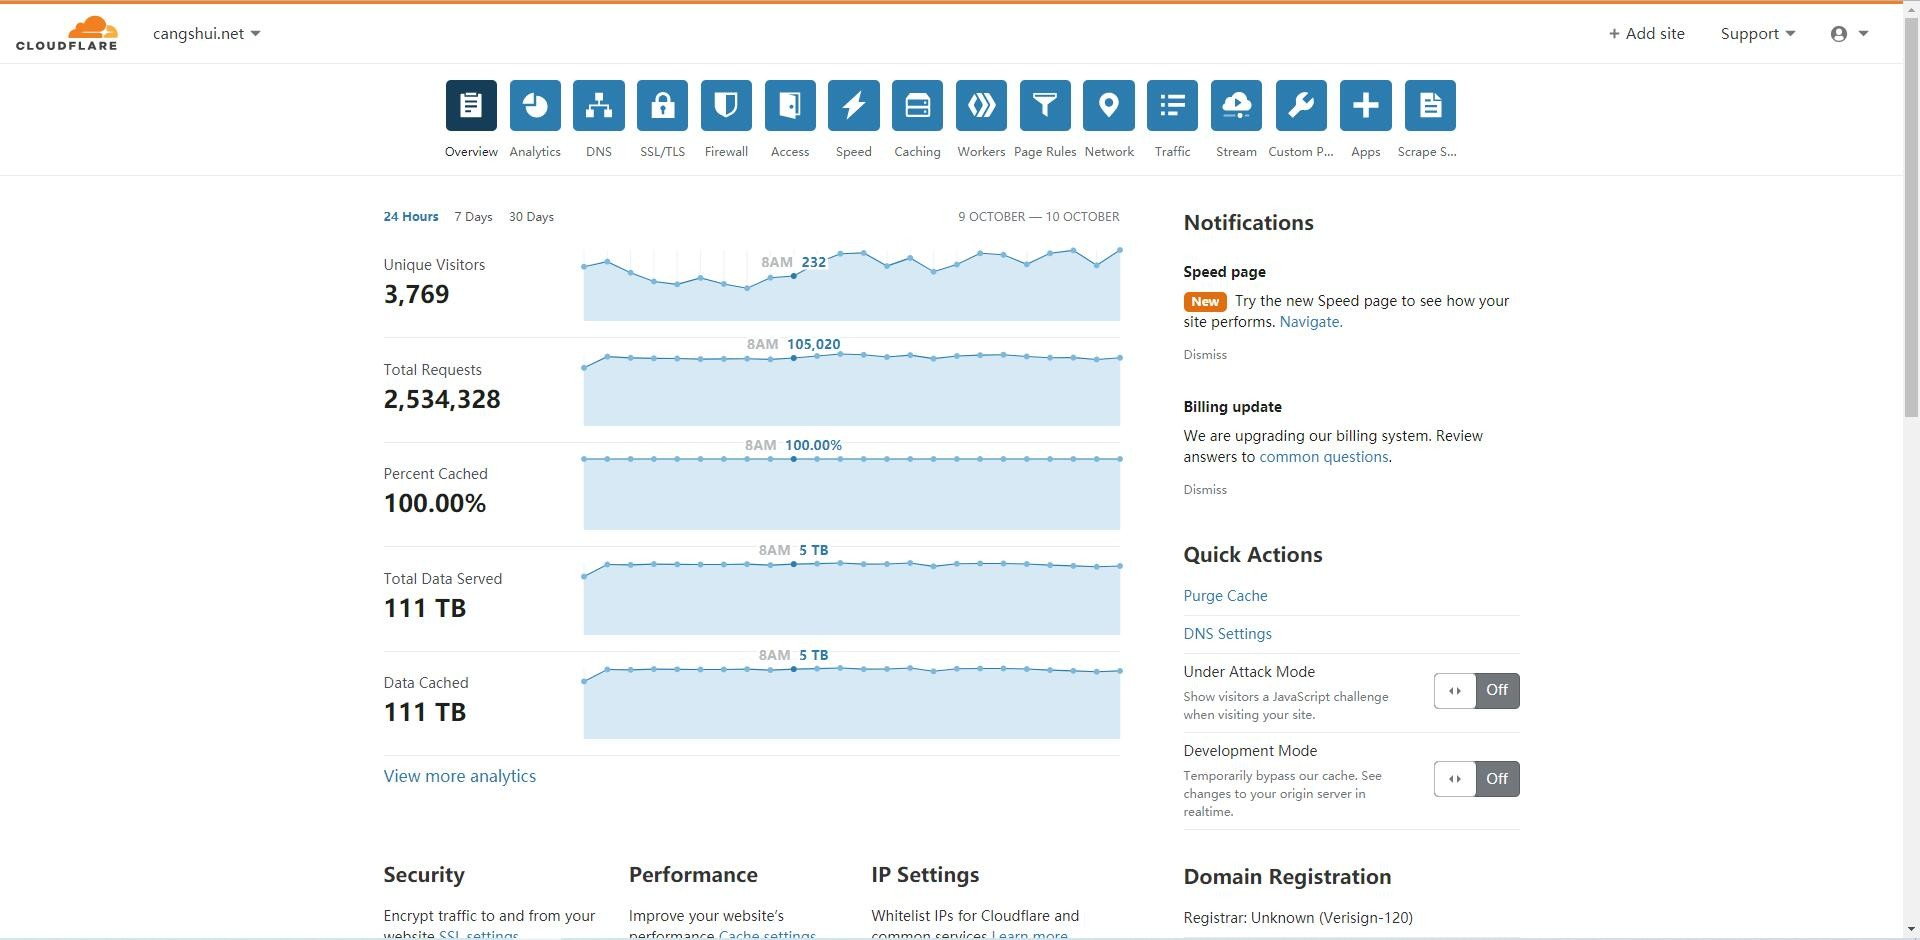The width and height of the screenshot is (1920, 940).
Task: Click the IP Settings section heading
Action: pos(925,875)
